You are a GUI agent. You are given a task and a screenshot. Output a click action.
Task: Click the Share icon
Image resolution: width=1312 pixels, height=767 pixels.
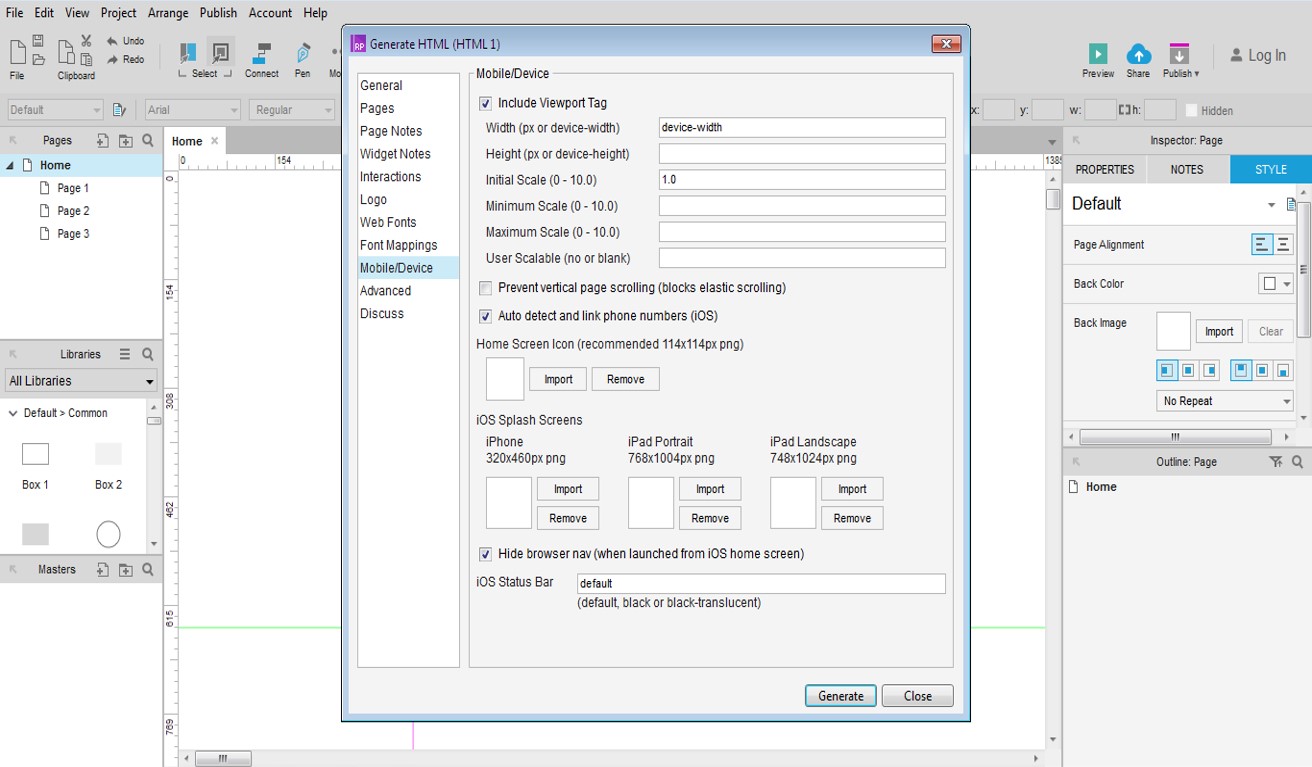point(1138,55)
